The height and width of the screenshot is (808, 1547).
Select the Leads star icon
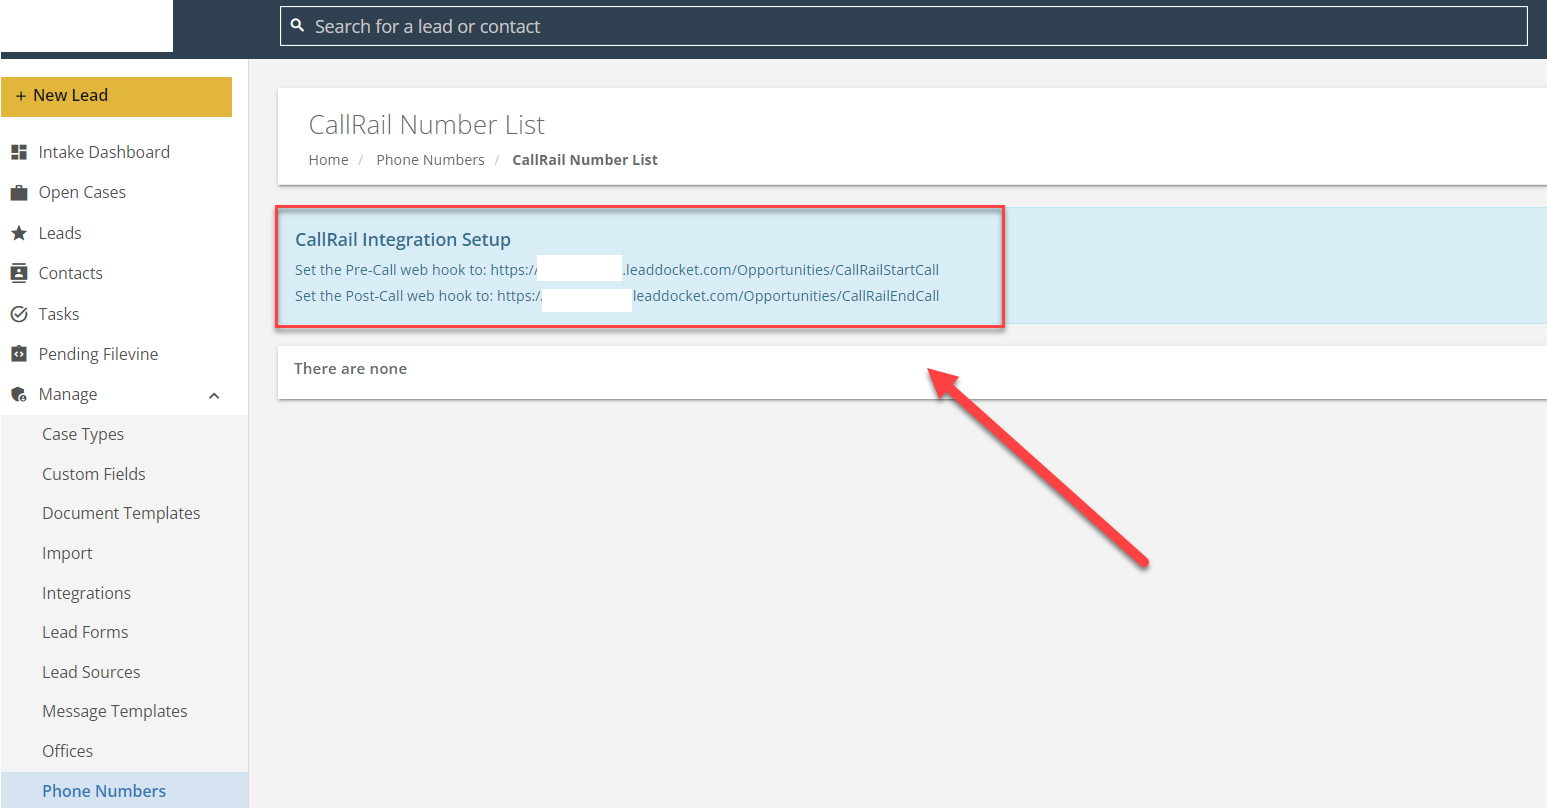pyautogui.click(x=18, y=232)
